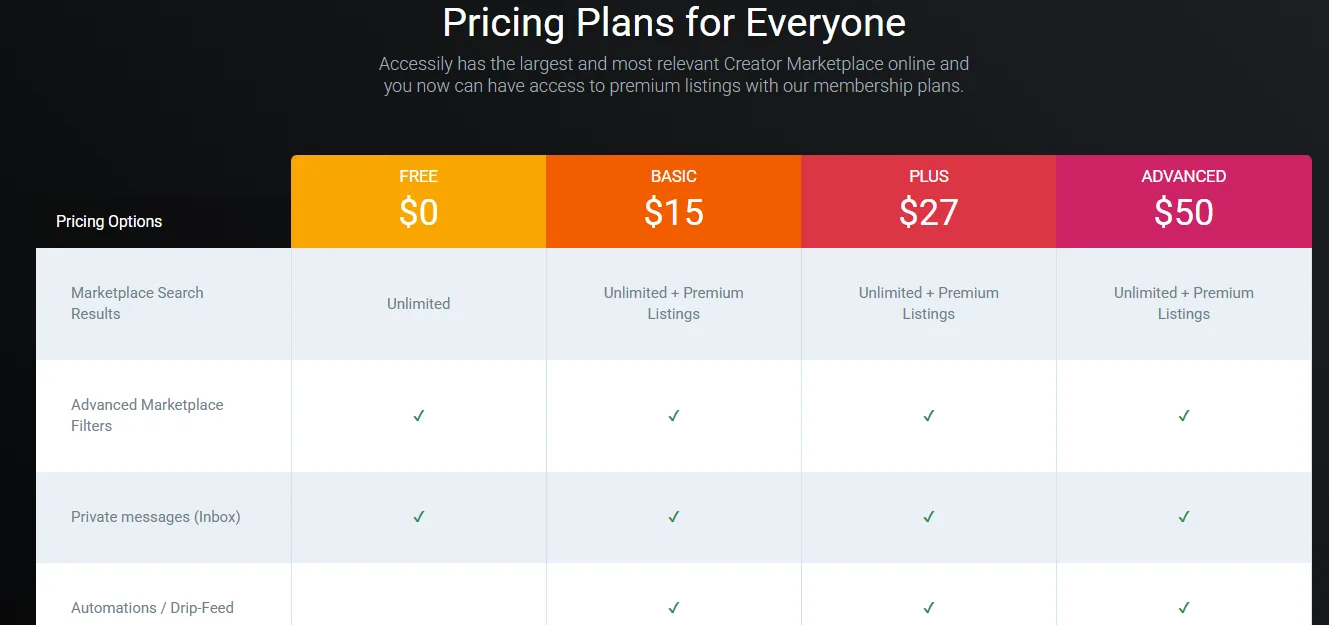Click the Advanced plan checkmark for Advanced Marketplace Filters
Screen dimensions: 1329x625
(1184, 416)
